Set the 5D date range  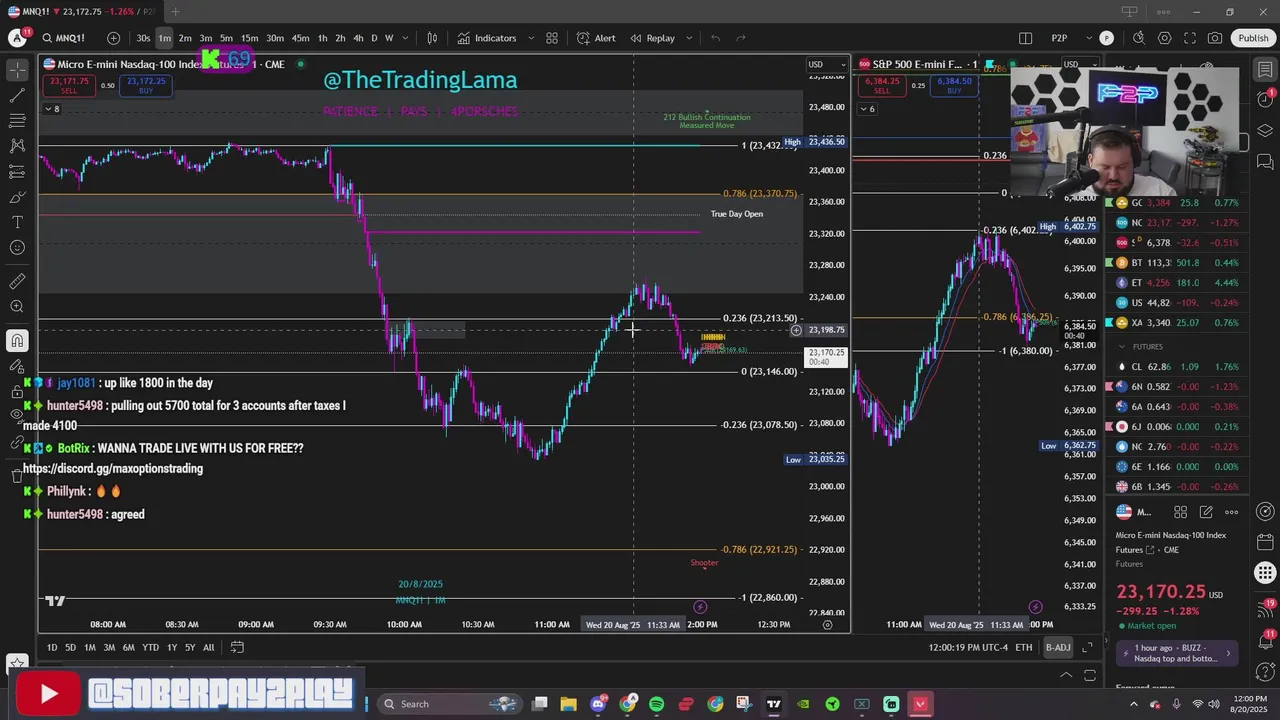click(x=70, y=647)
